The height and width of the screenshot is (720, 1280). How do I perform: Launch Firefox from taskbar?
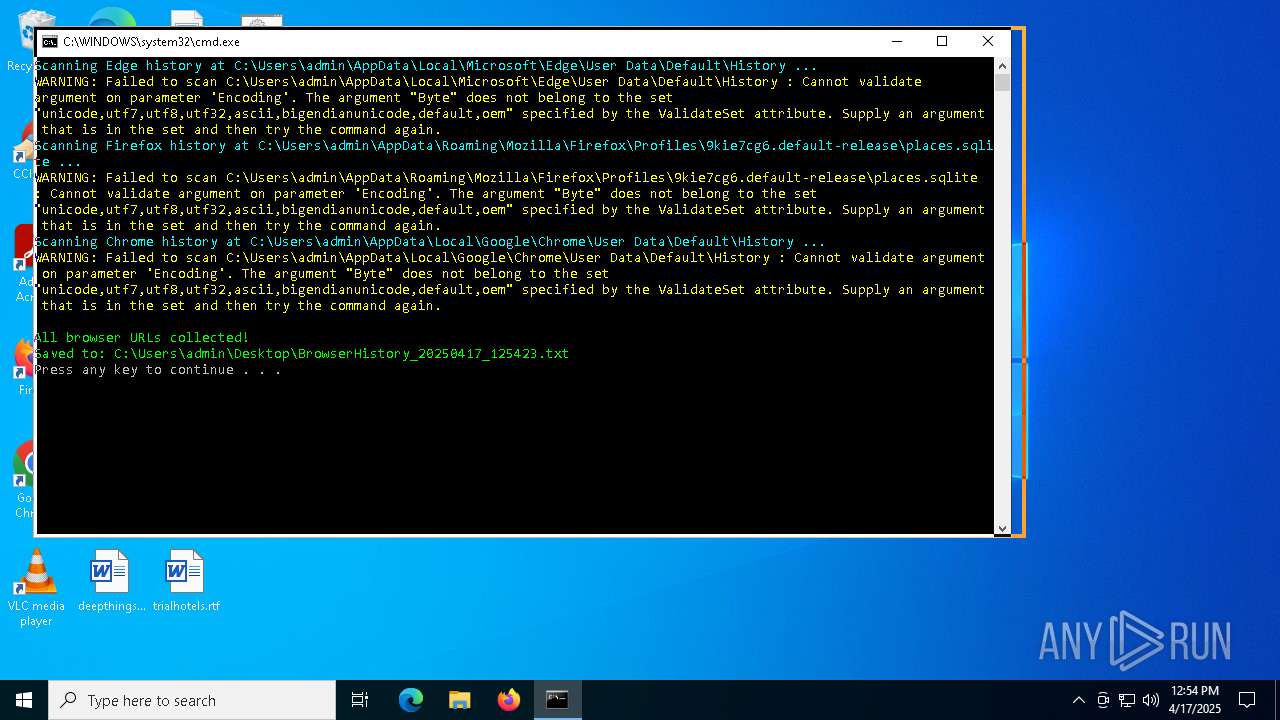click(508, 700)
